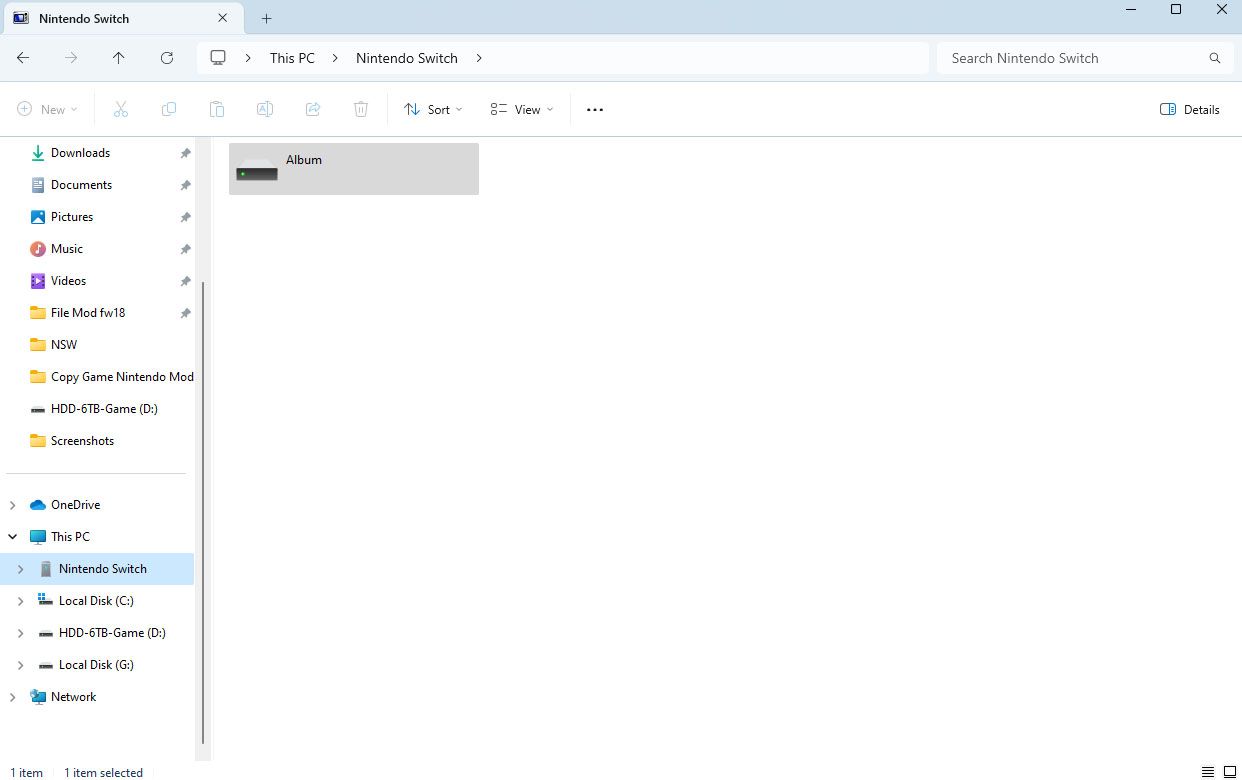Open the See more ellipsis menu

(x=595, y=110)
